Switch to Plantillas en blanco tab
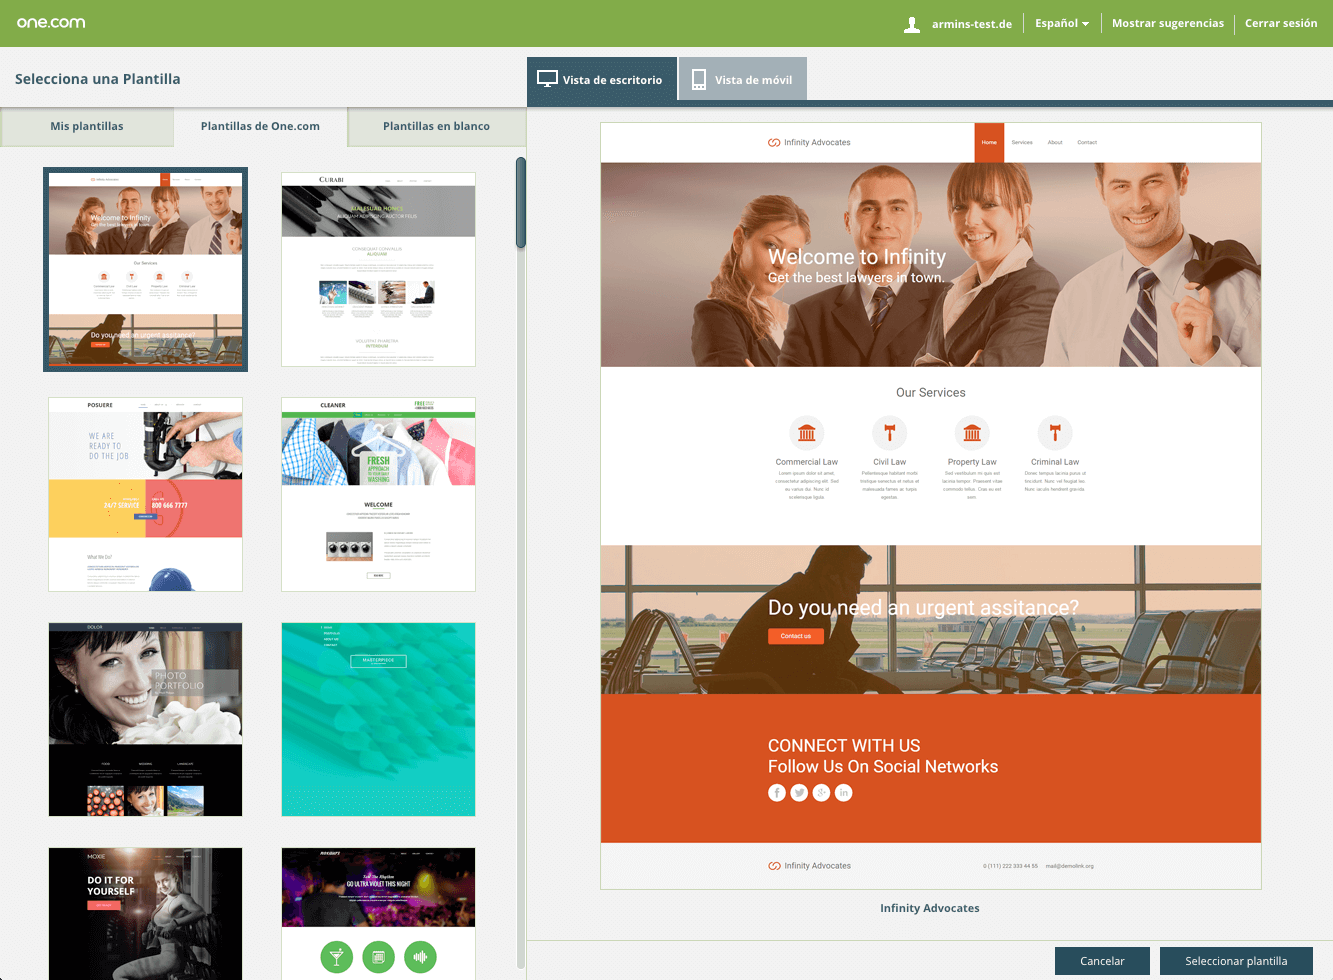This screenshot has height=980, width=1333. click(x=436, y=126)
